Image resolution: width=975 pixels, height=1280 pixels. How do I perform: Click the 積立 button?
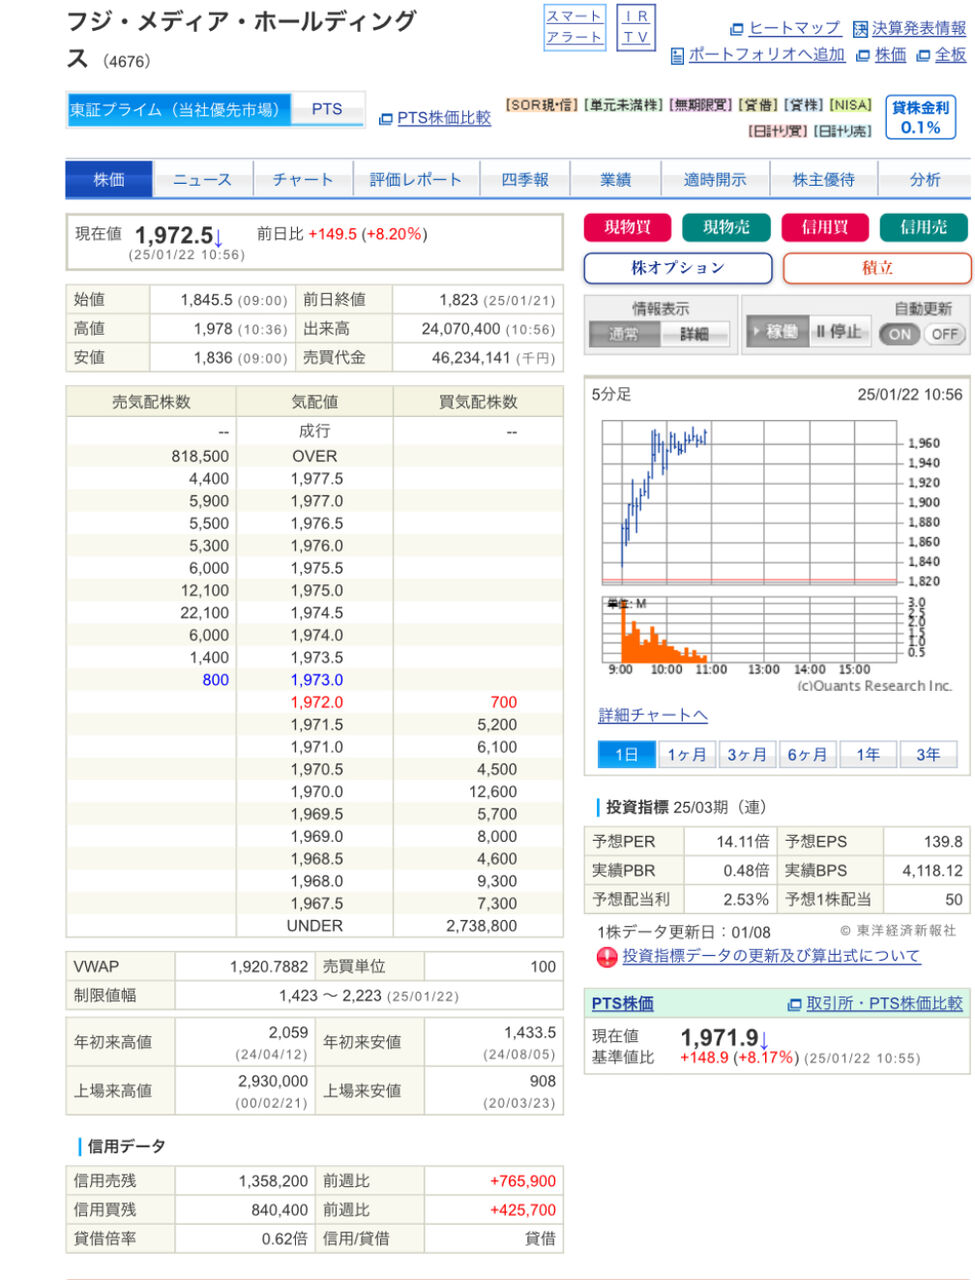(877, 268)
